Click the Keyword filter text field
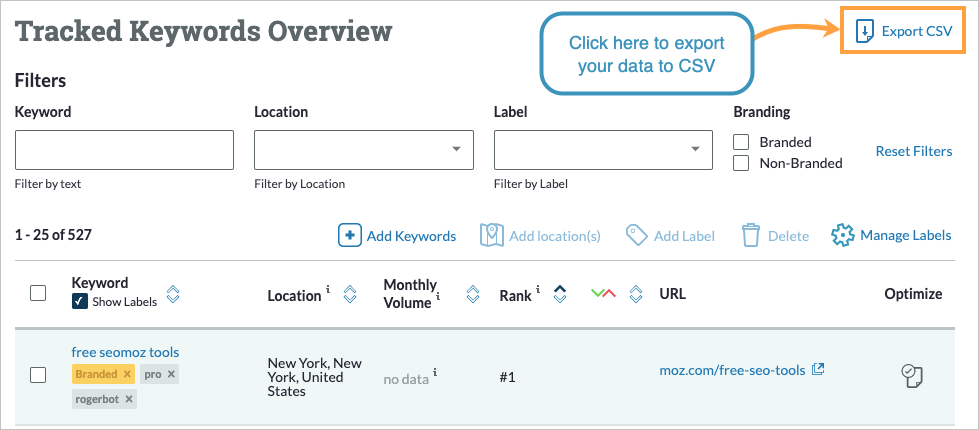This screenshot has width=979, height=430. [x=124, y=150]
